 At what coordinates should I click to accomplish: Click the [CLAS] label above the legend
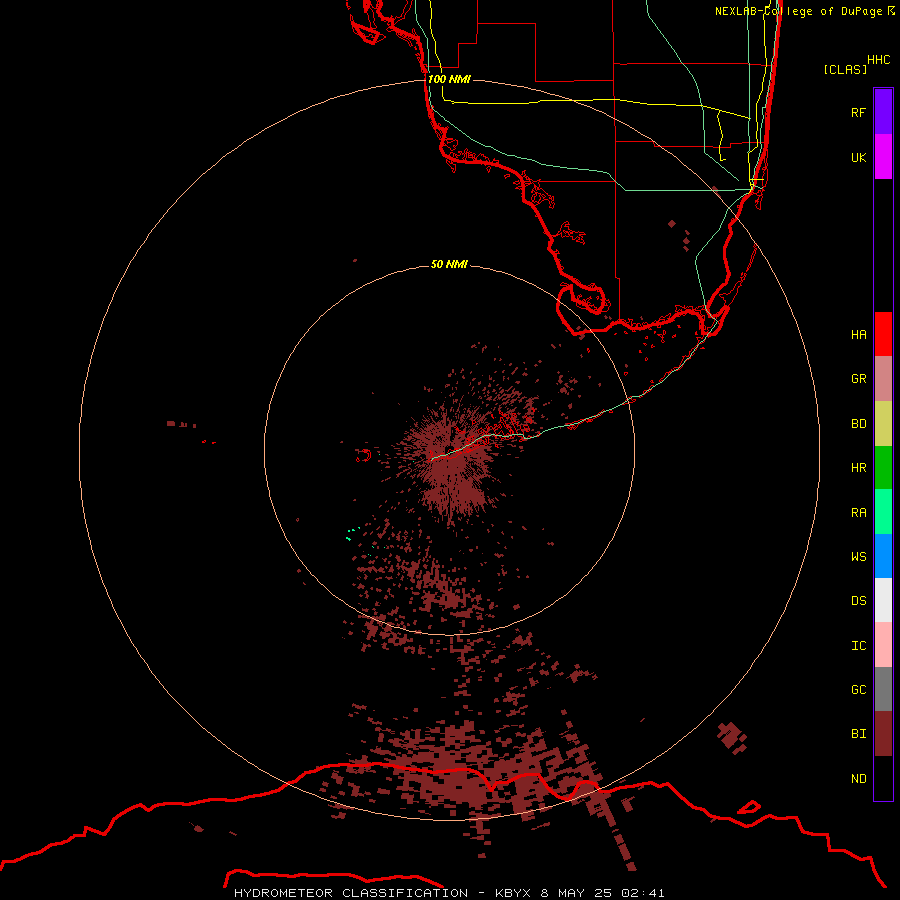pyautogui.click(x=845, y=69)
